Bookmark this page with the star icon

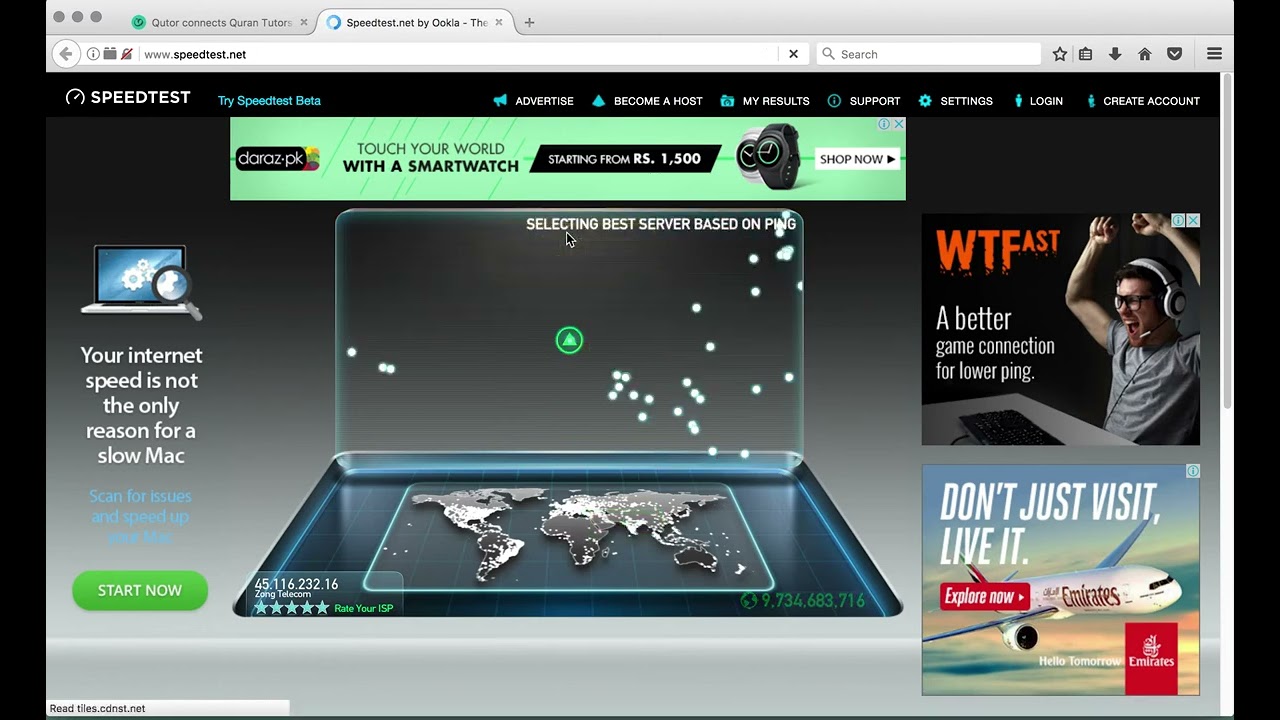1060,54
